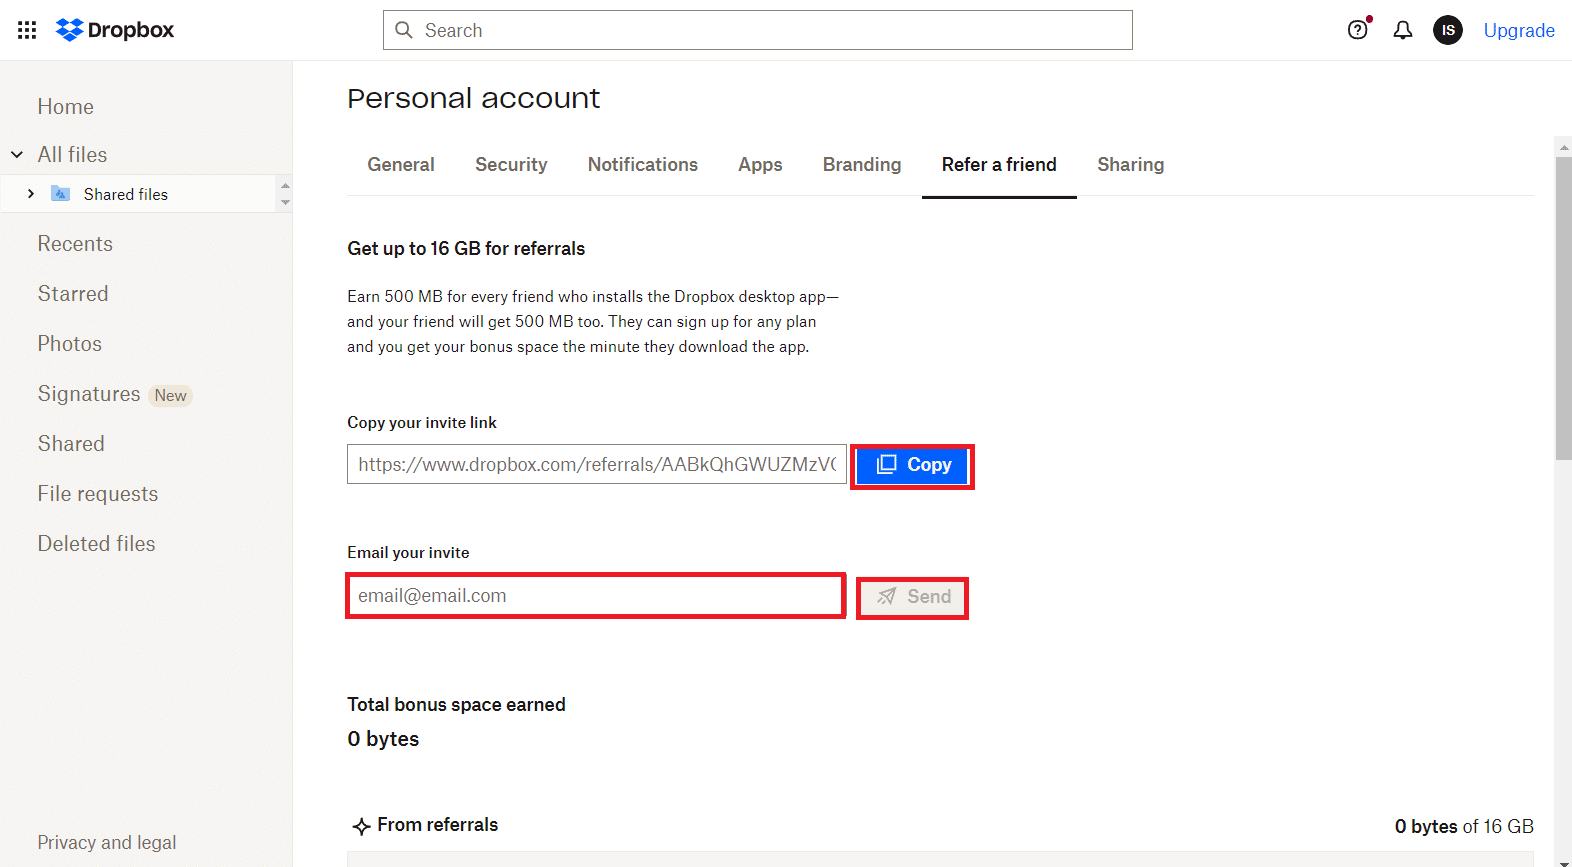The height and width of the screenshot is (867, 1572).
Task: Open Shared in the sidebar
Action: 71,444
